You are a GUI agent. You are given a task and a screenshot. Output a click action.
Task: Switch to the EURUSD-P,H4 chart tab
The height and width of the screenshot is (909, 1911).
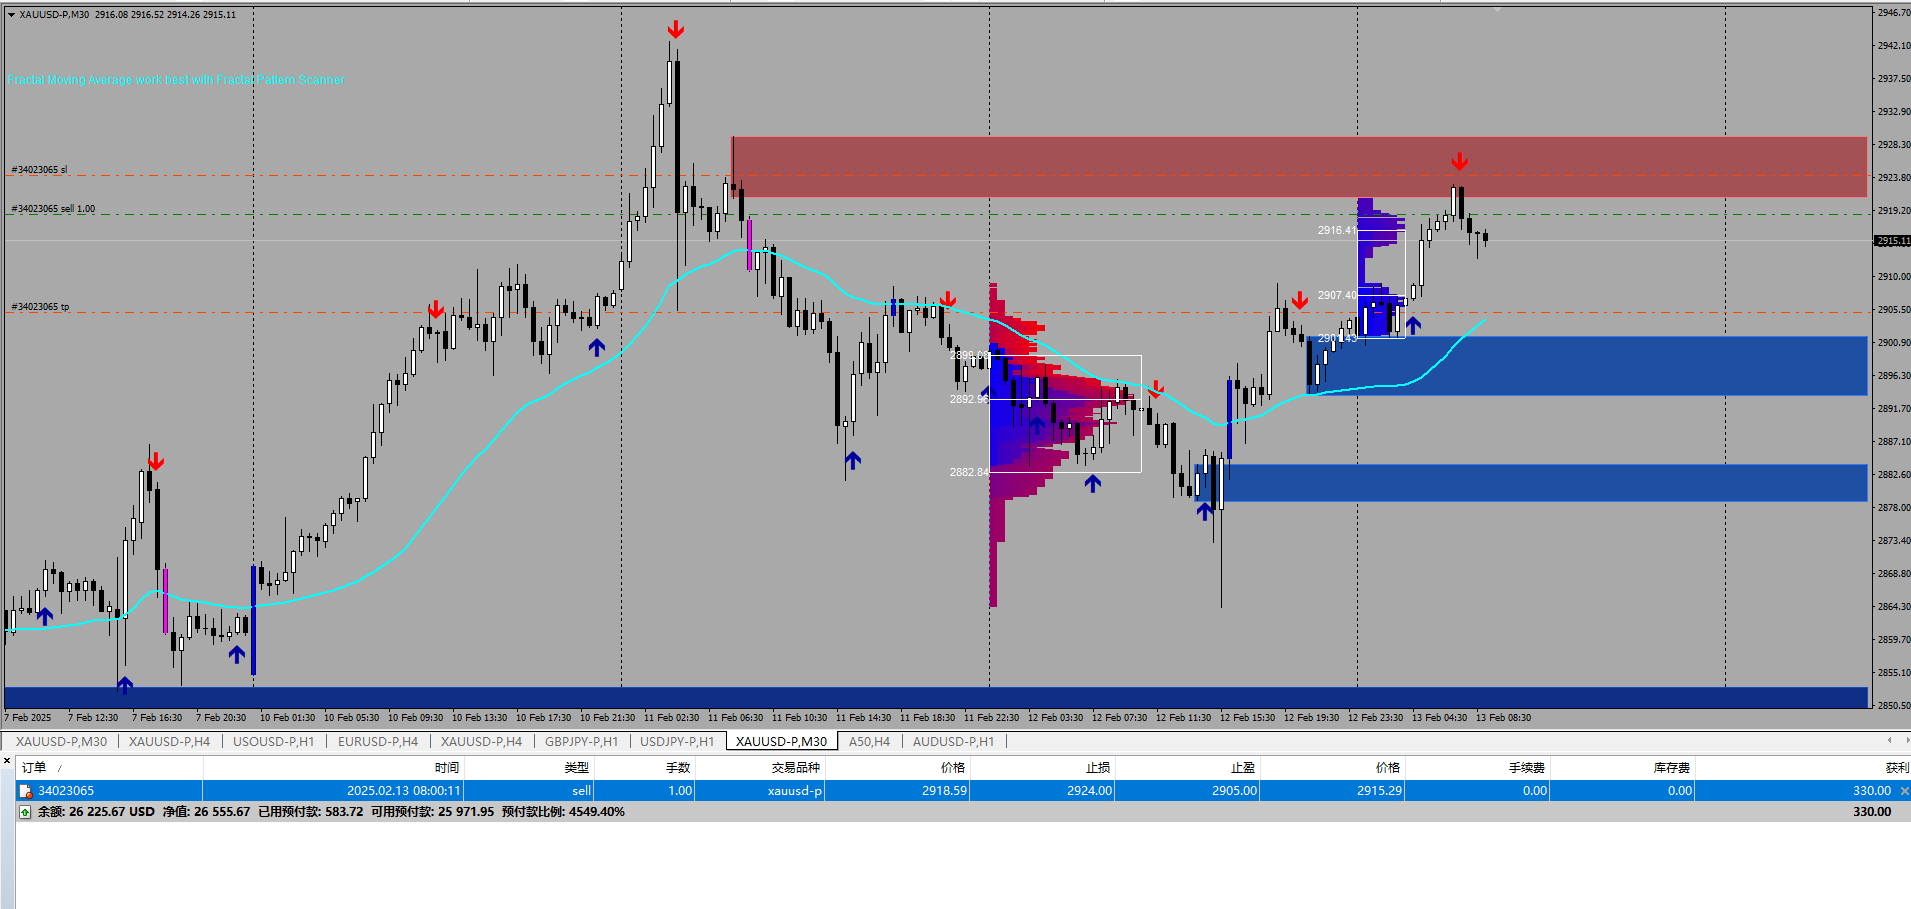378,742
